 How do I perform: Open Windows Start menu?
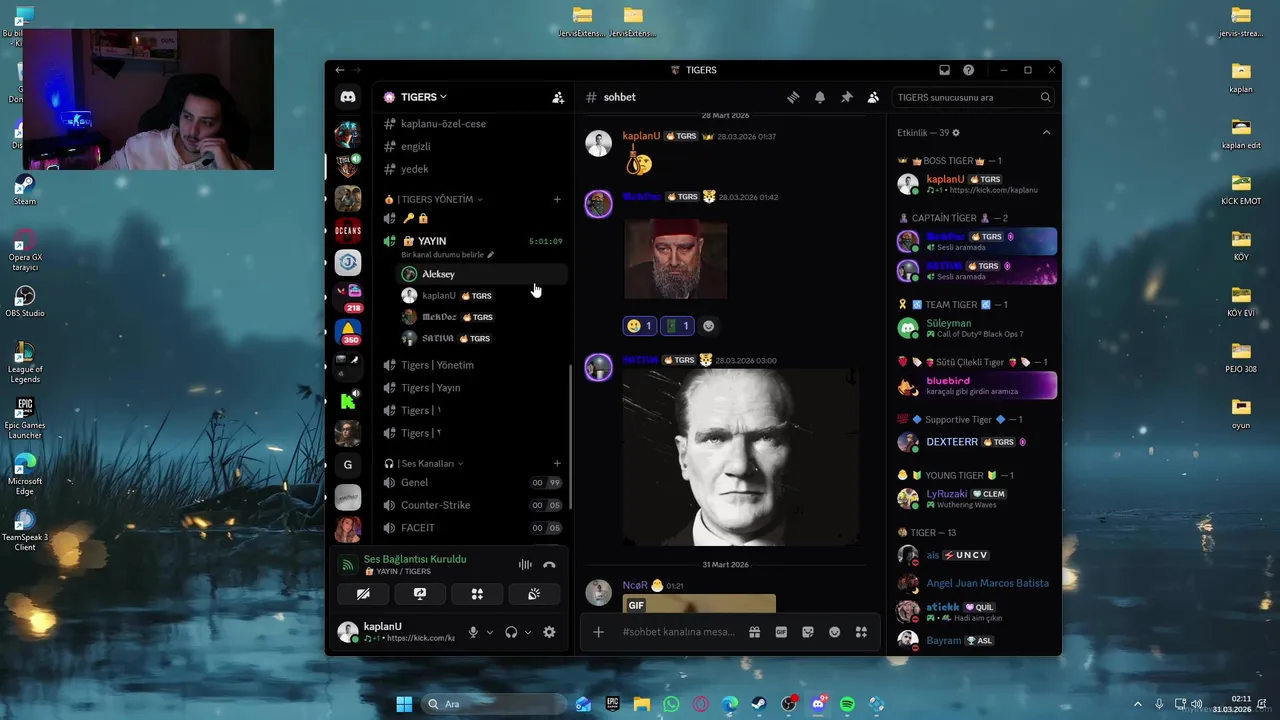(x=404, y=704)
